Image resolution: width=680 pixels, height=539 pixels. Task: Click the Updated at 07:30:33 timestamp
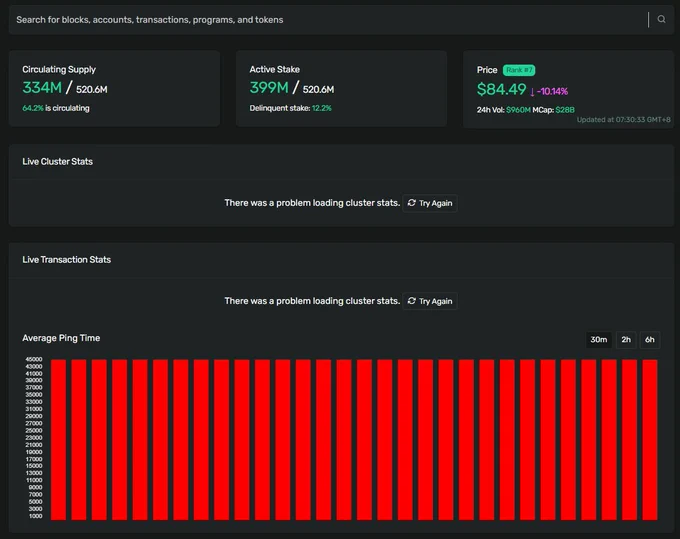[623, 120]
